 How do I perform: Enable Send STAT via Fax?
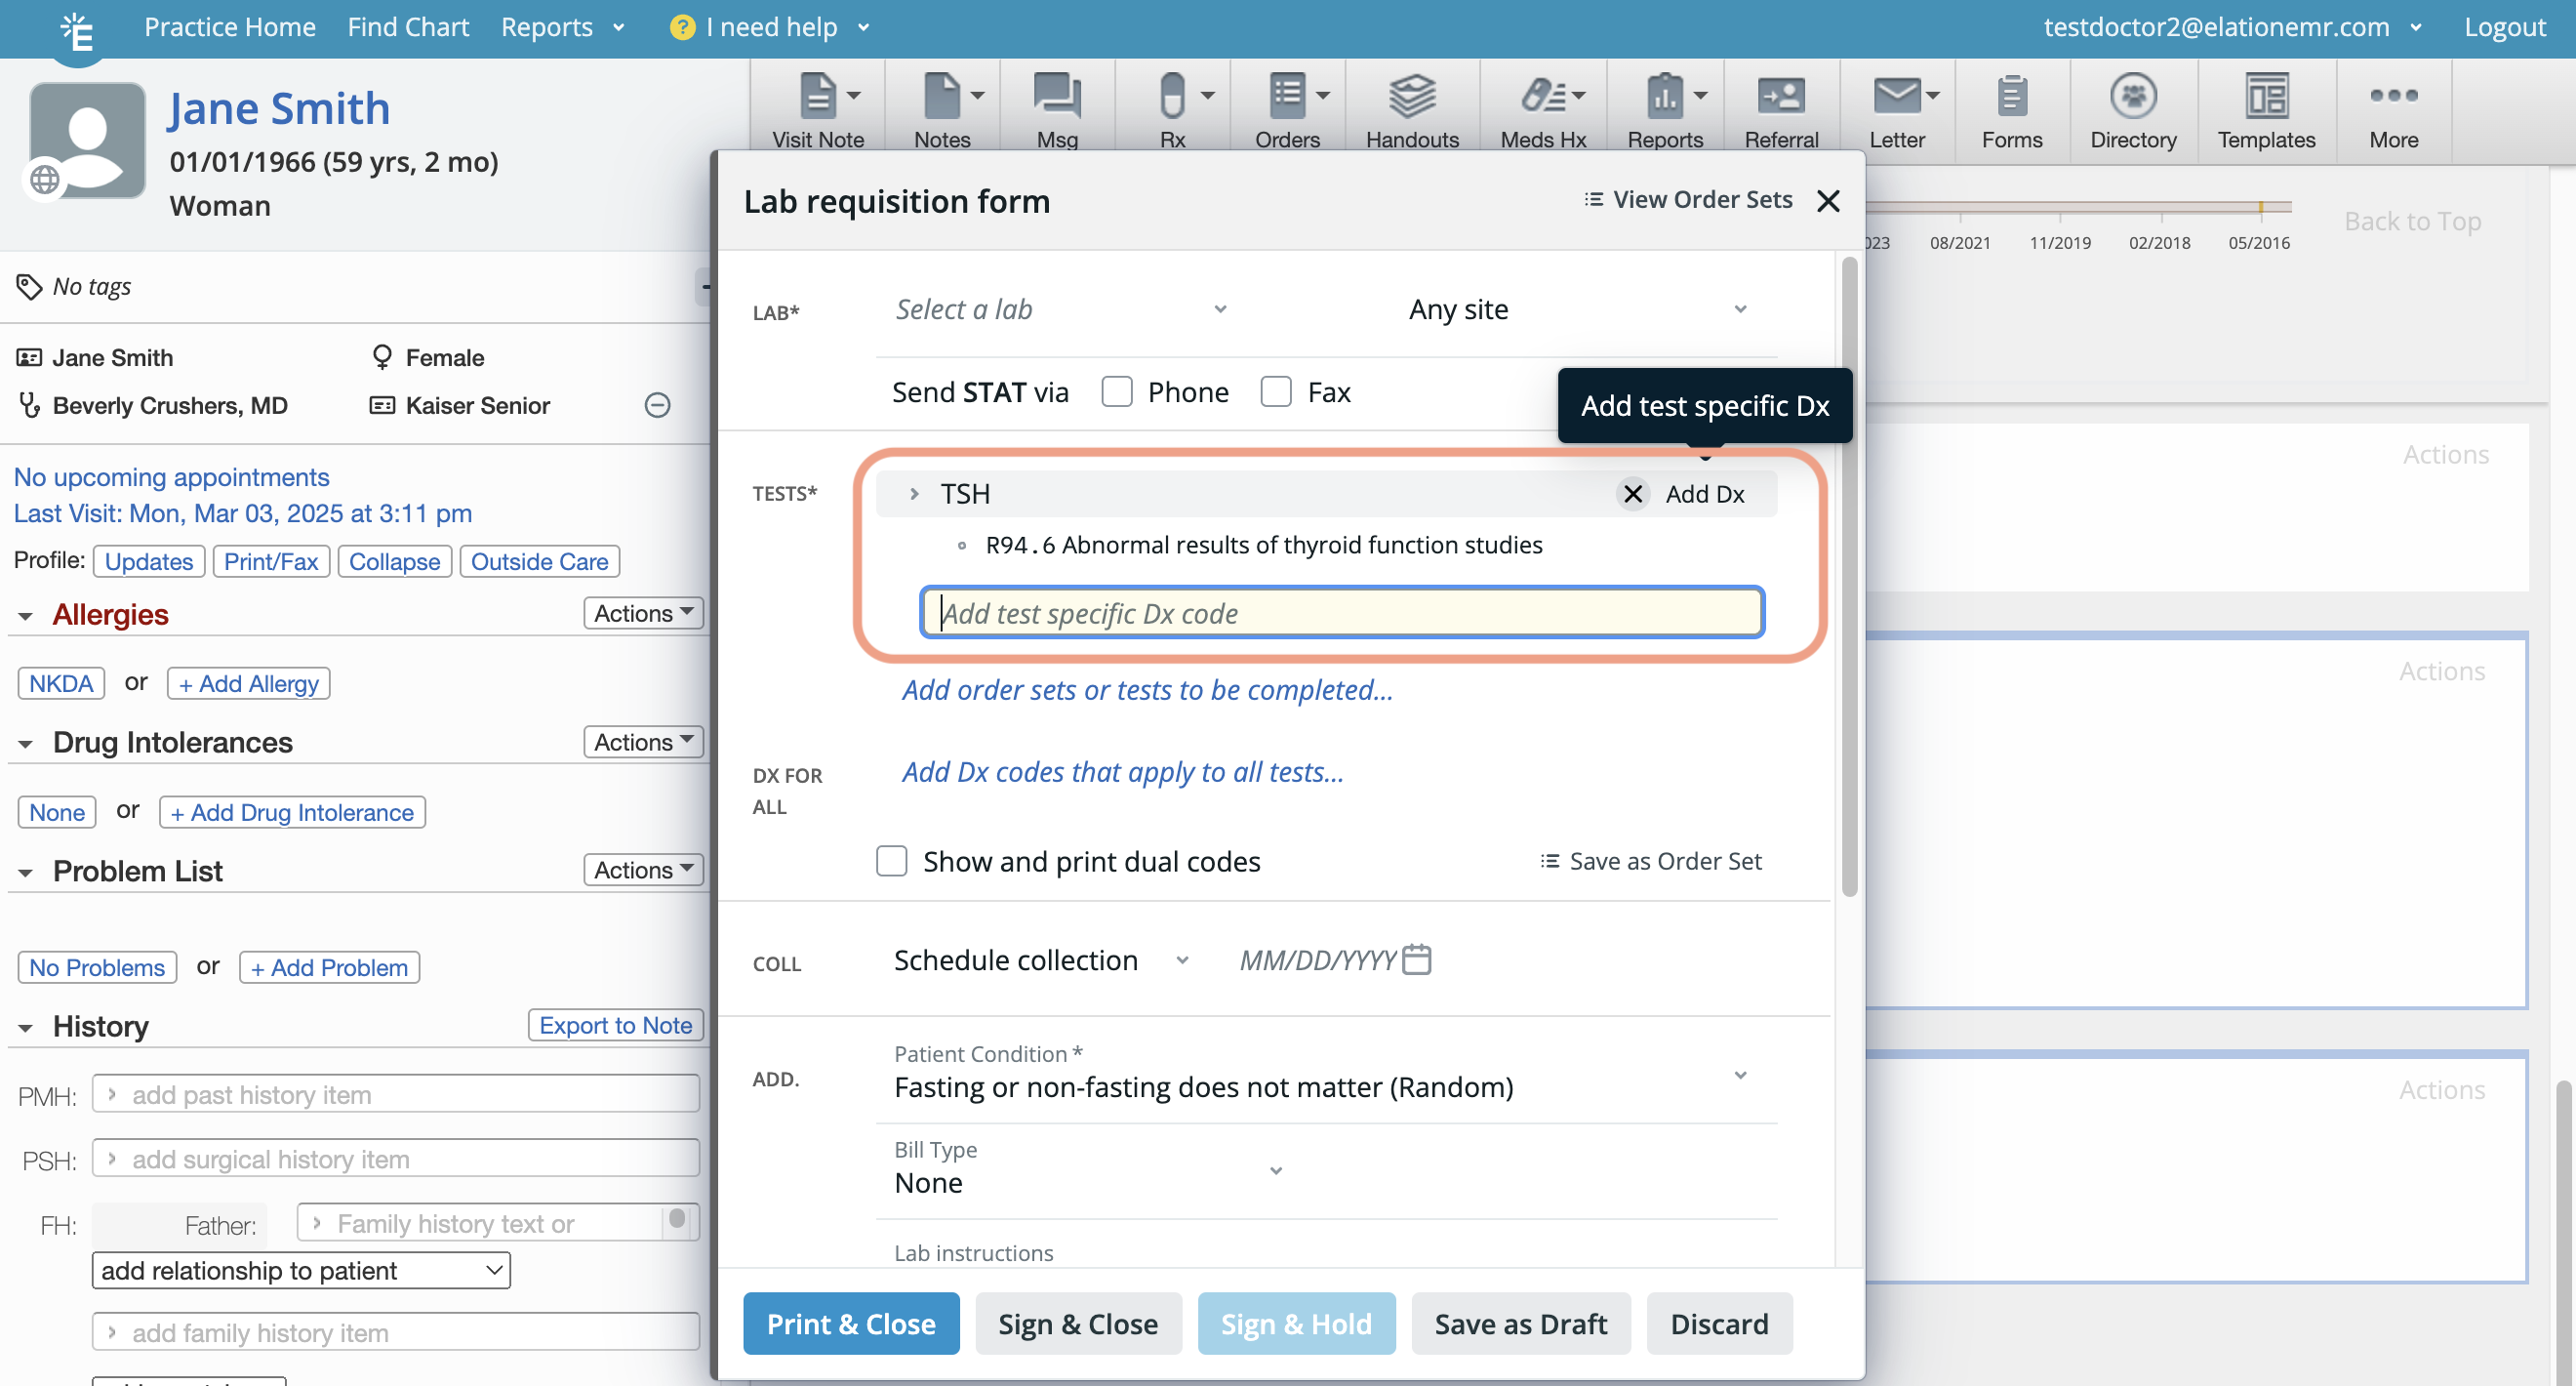[1276, 391]
